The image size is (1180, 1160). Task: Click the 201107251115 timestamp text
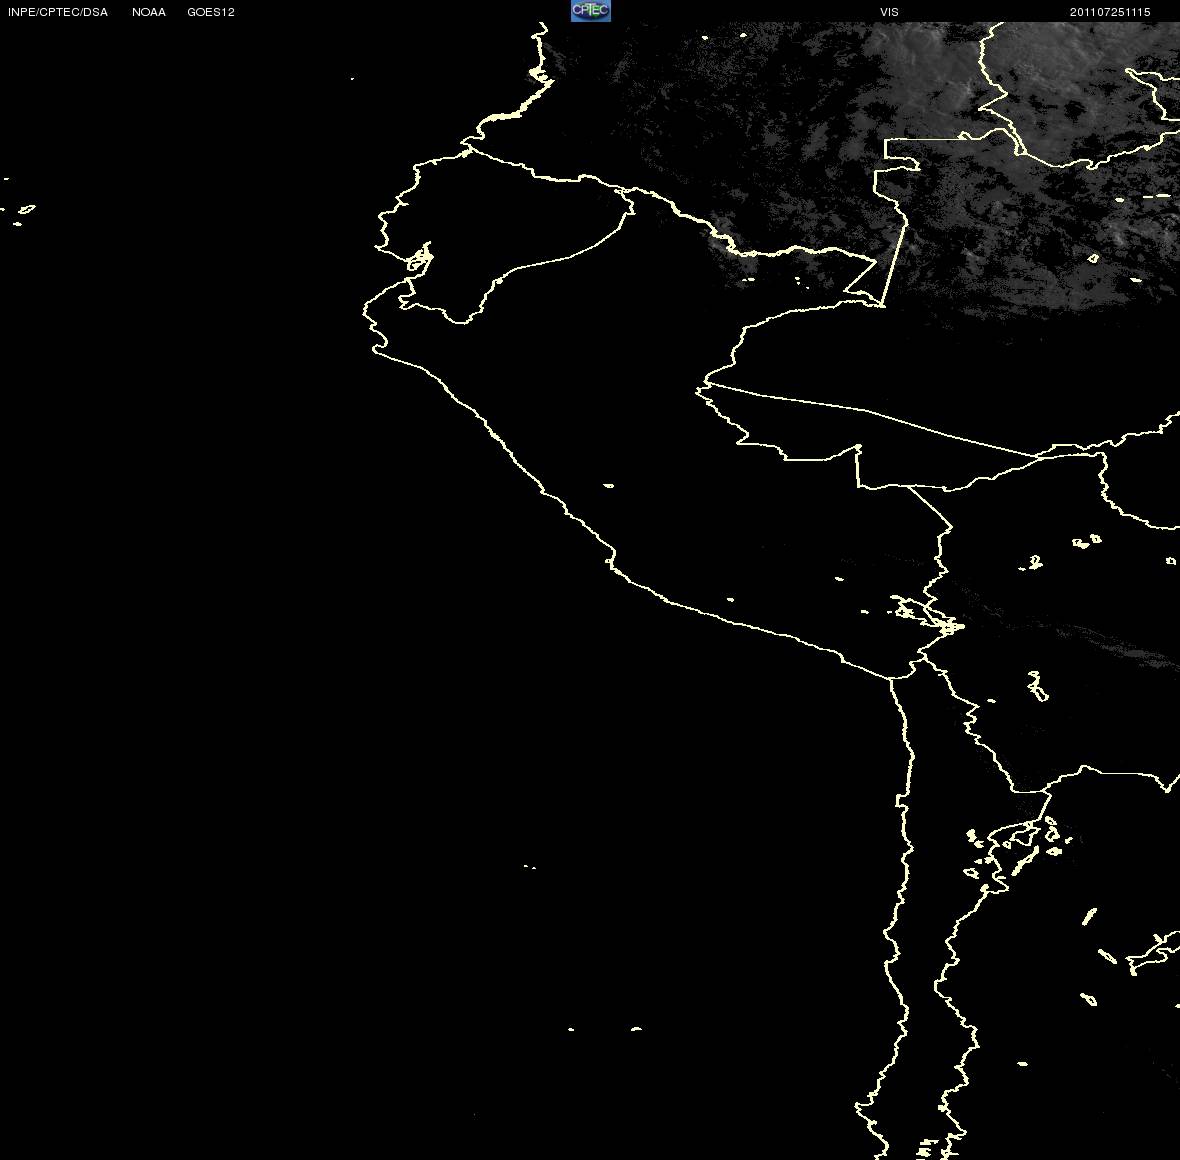coord(1110,12)
